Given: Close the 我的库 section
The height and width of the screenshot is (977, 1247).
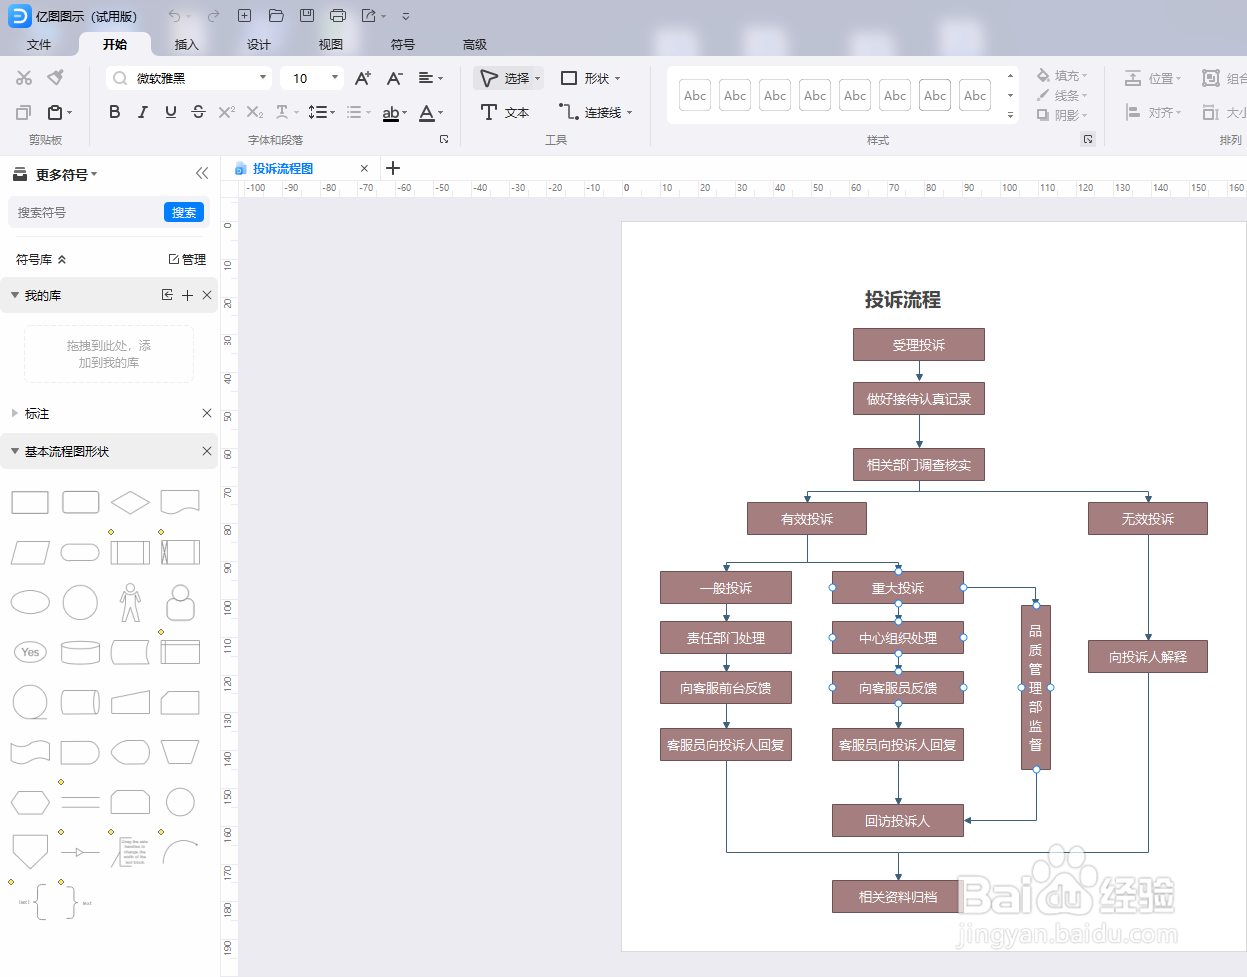Looking at the screenshot, I should point(207,295).
